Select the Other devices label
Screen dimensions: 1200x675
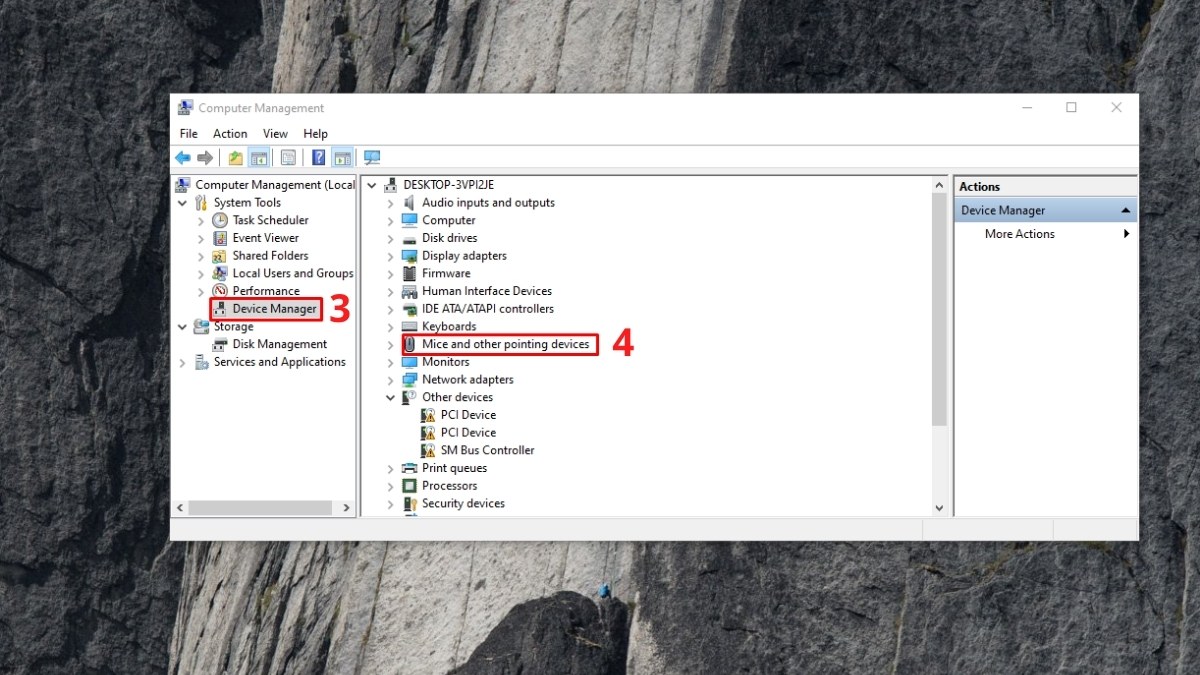pos(457,397)
